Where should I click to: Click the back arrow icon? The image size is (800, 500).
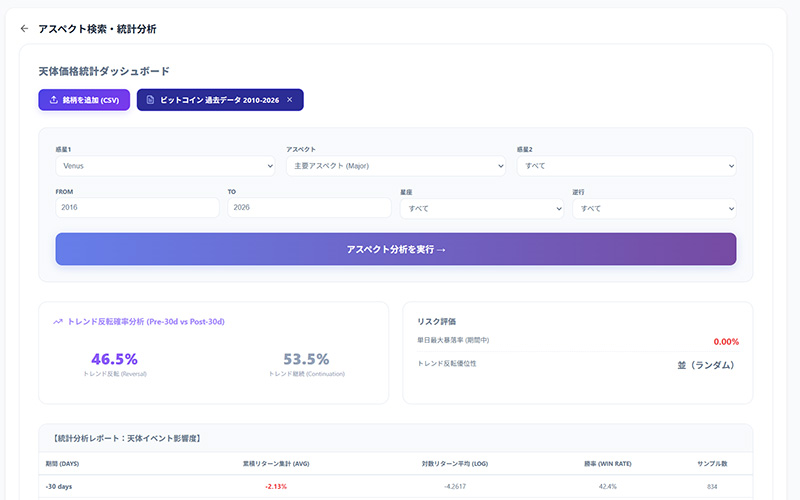click(24, 29)
